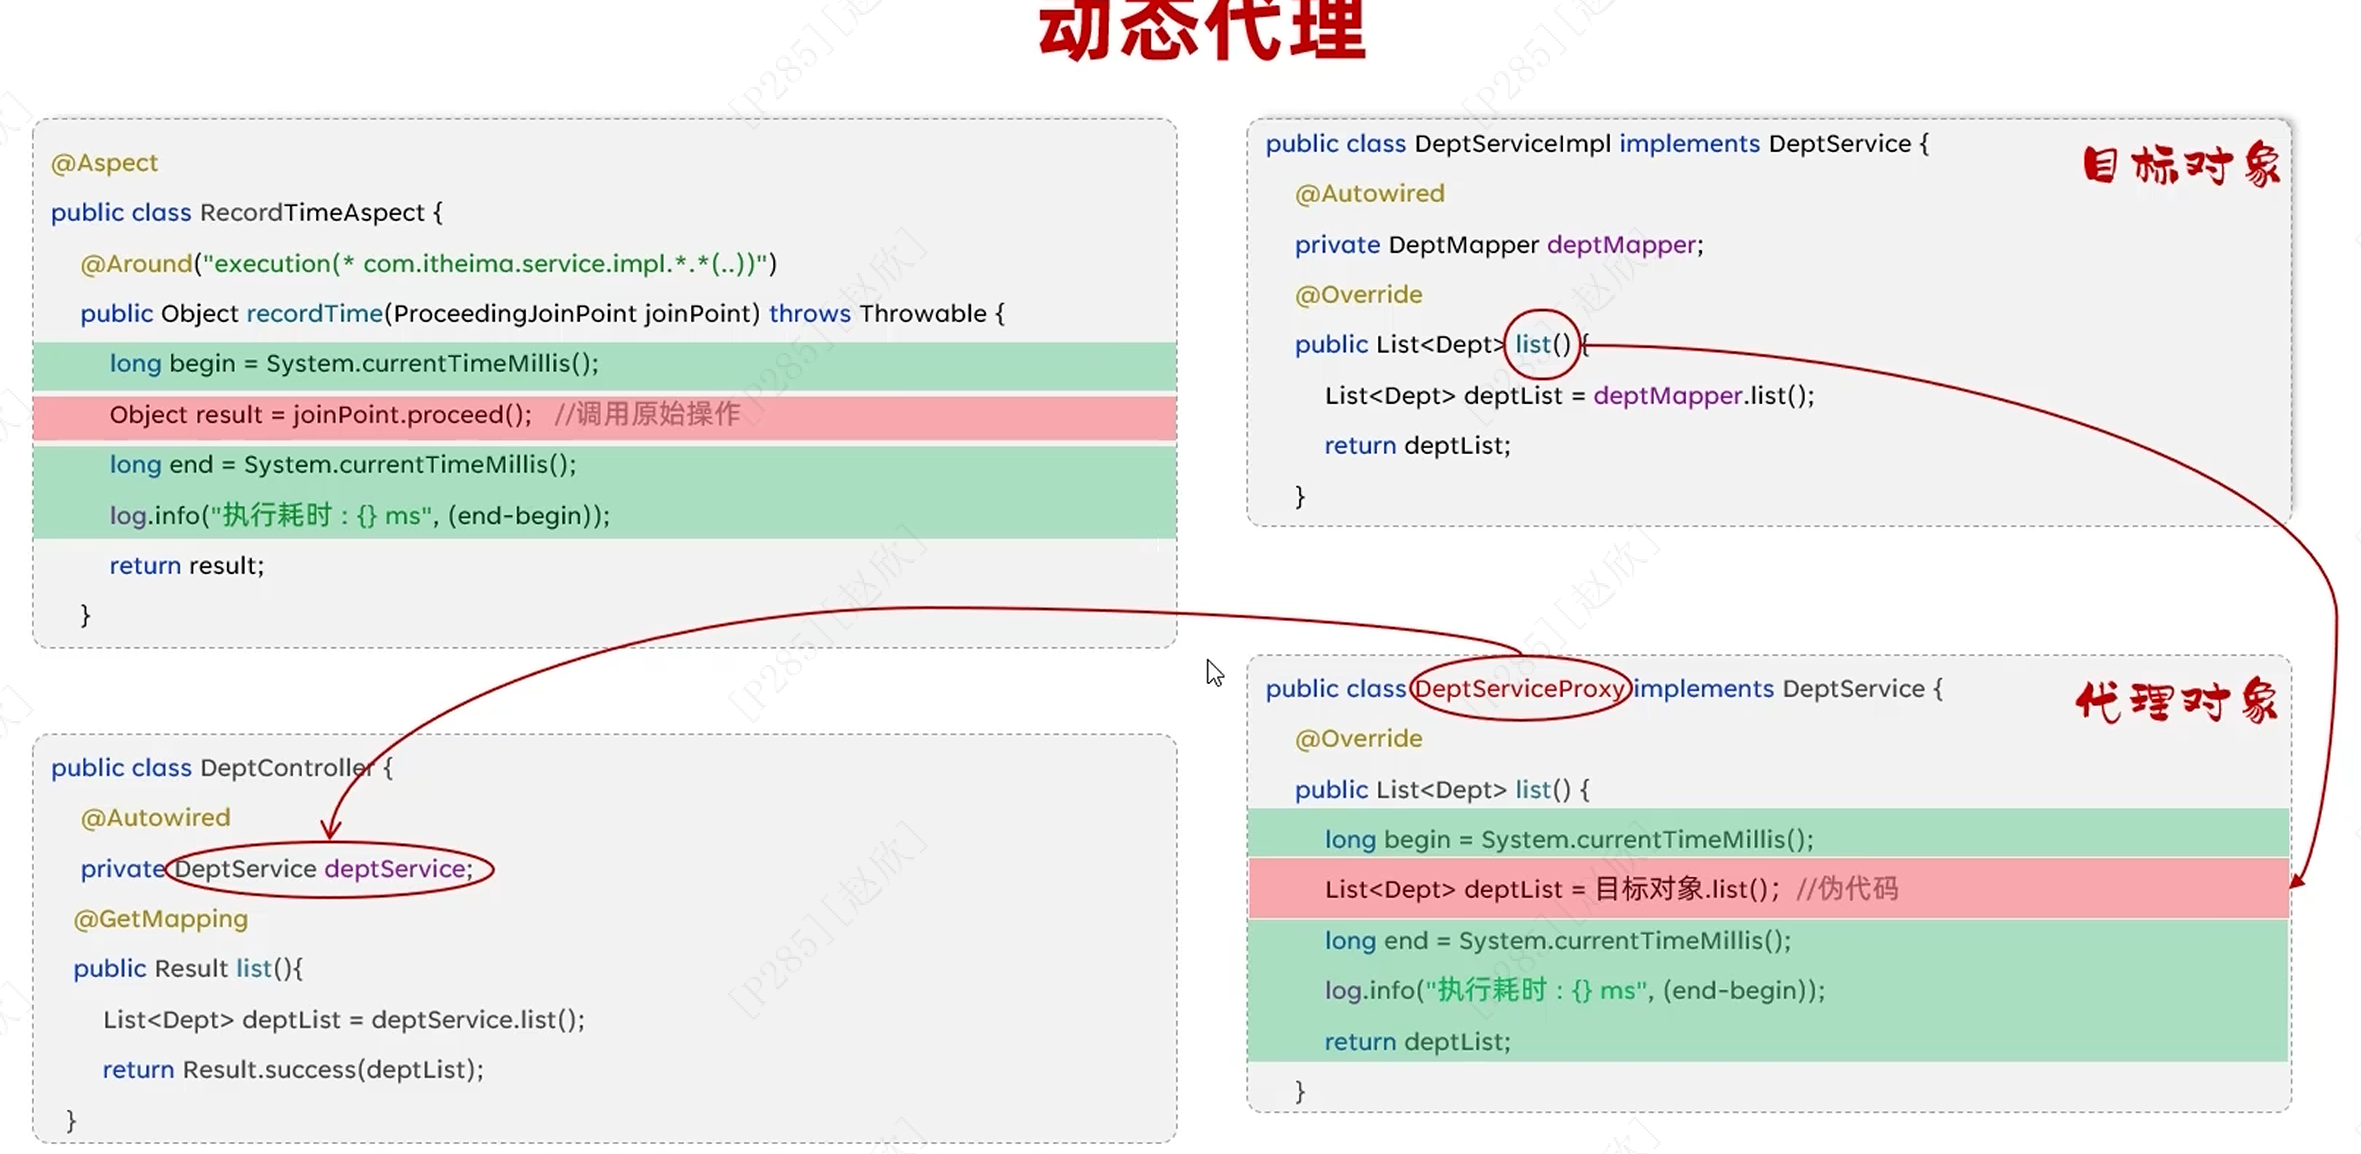
Task: Click the circled list() method in DeptServiceImpl
Action: point(1541,345)
